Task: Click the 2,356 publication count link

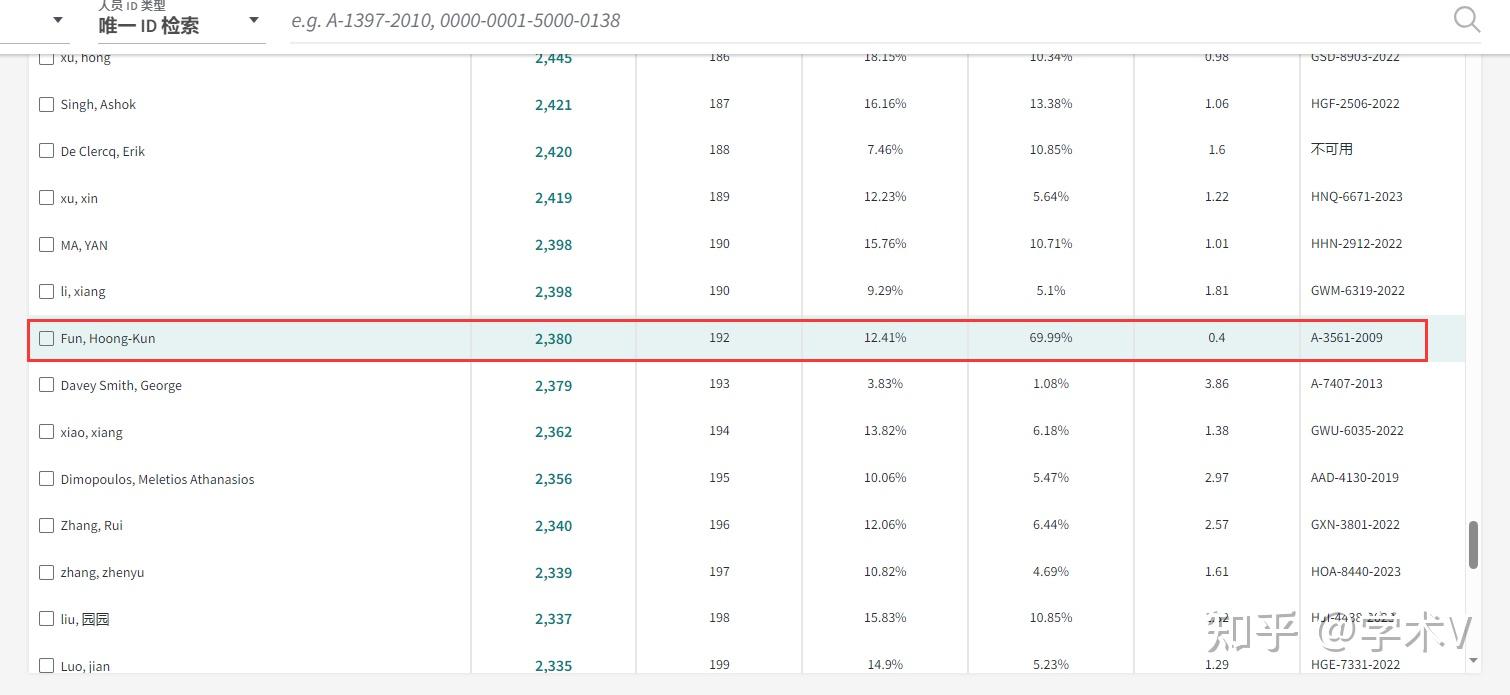Action: [x=553, y=479]
